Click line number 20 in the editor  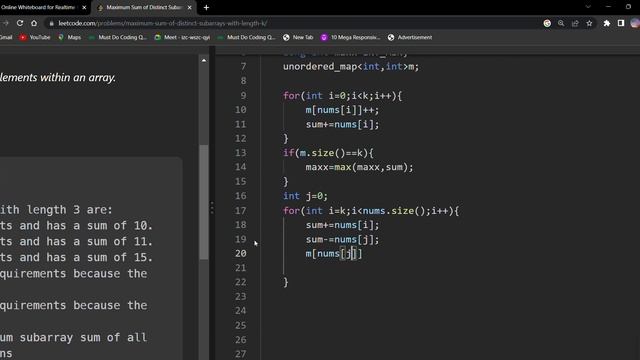[x=241, y=253]
